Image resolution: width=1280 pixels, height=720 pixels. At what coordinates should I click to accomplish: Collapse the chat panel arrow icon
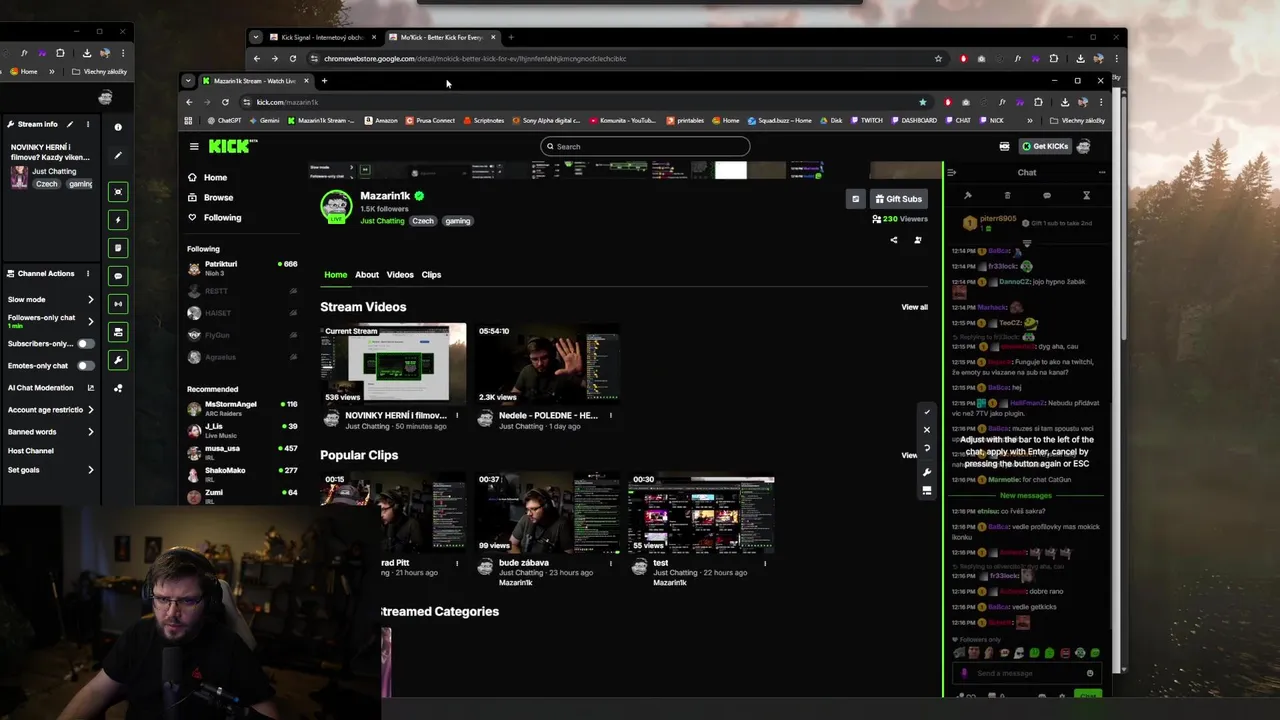pos(951,173)
